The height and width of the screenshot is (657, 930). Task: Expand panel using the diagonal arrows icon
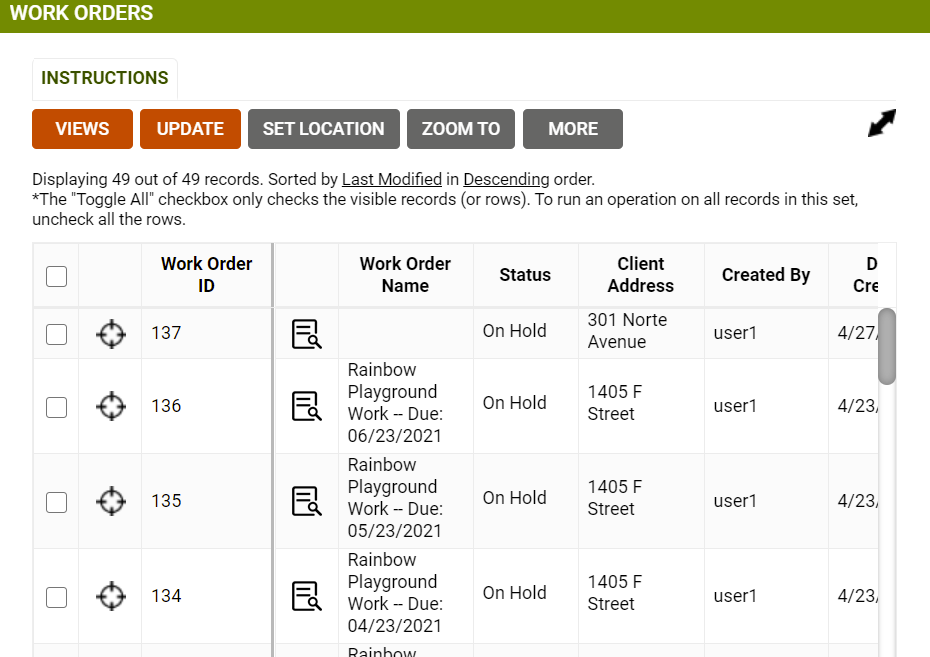(881, 123)
